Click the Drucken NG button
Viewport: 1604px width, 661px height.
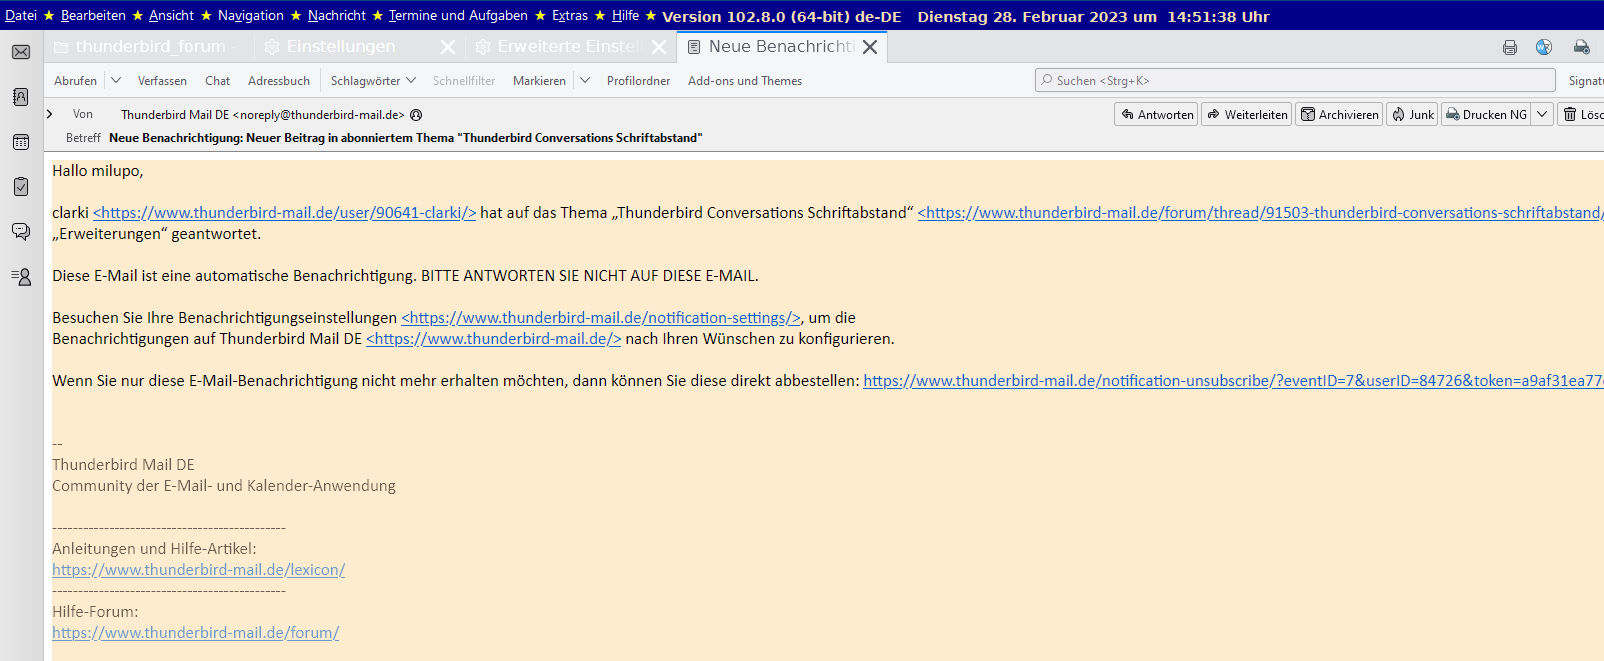tap(1487, 114)
